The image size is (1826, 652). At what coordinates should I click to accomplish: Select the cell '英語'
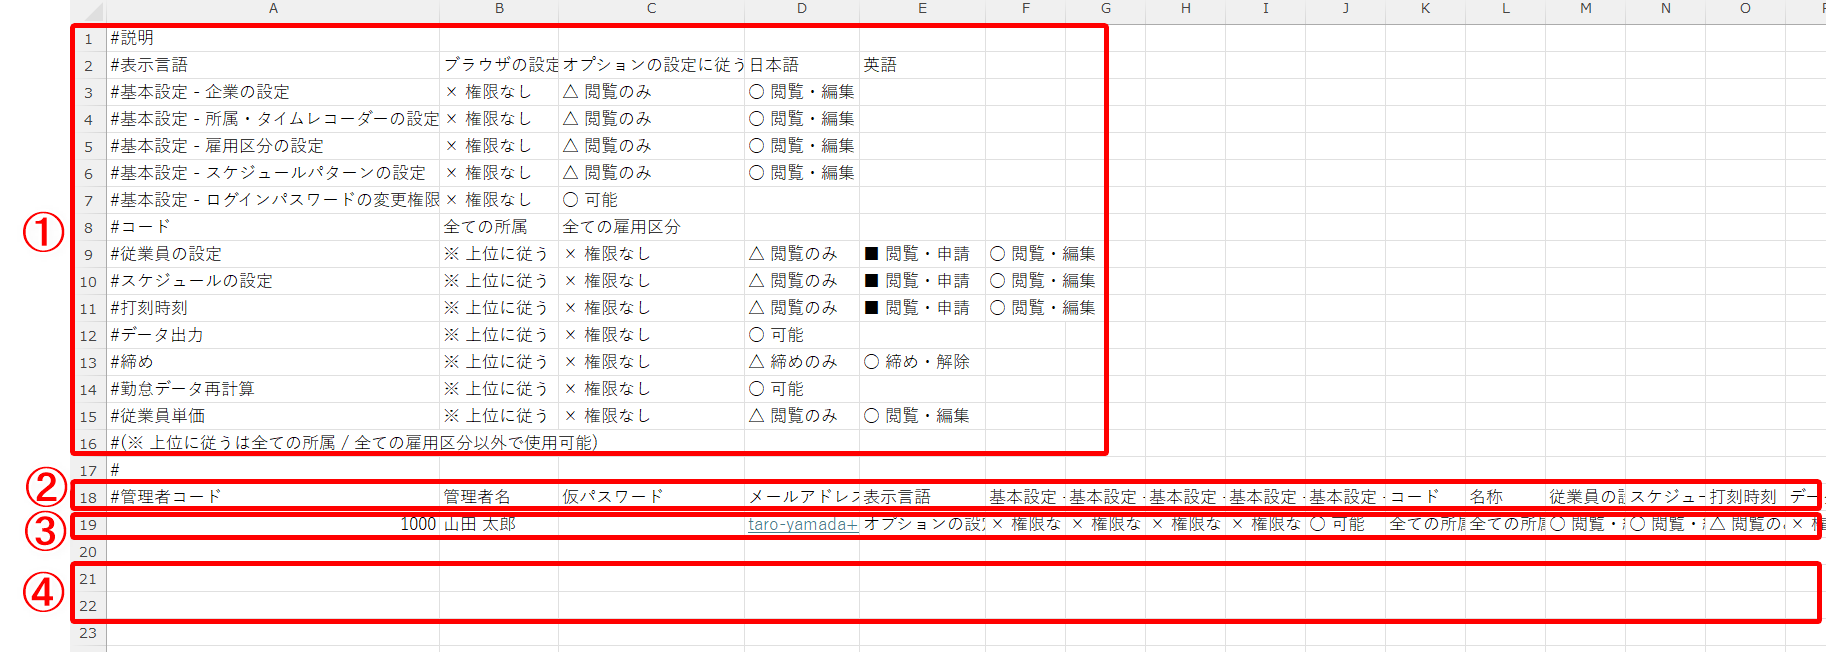[x=922, y=65]
